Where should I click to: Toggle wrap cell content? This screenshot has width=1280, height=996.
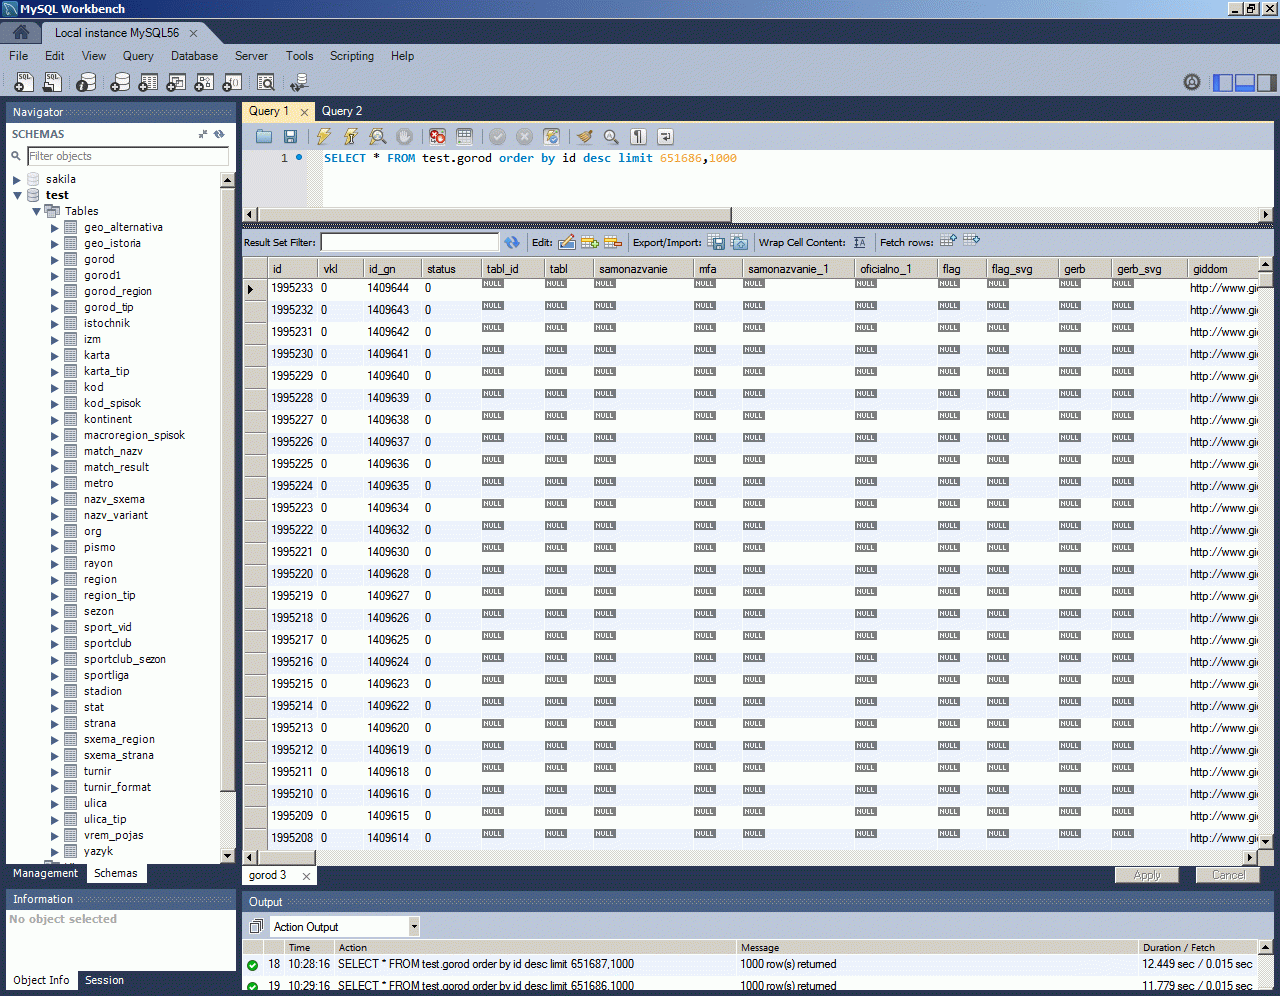click(x=859, y=242)
